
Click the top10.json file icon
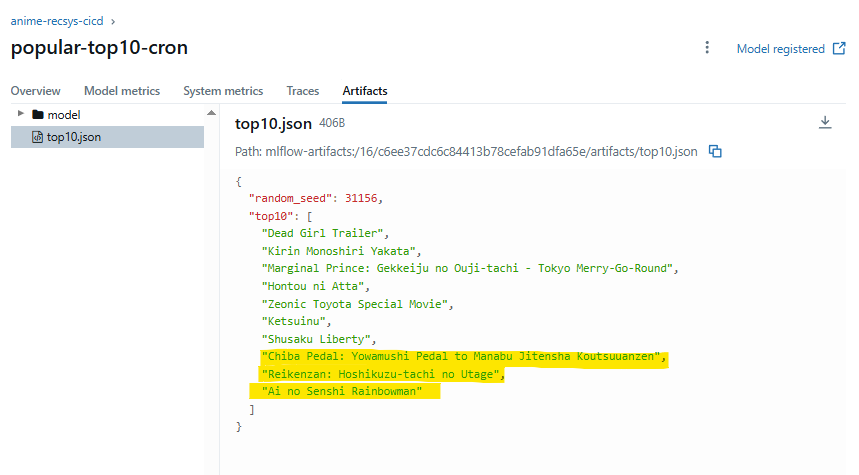click(x=37, y=137)
